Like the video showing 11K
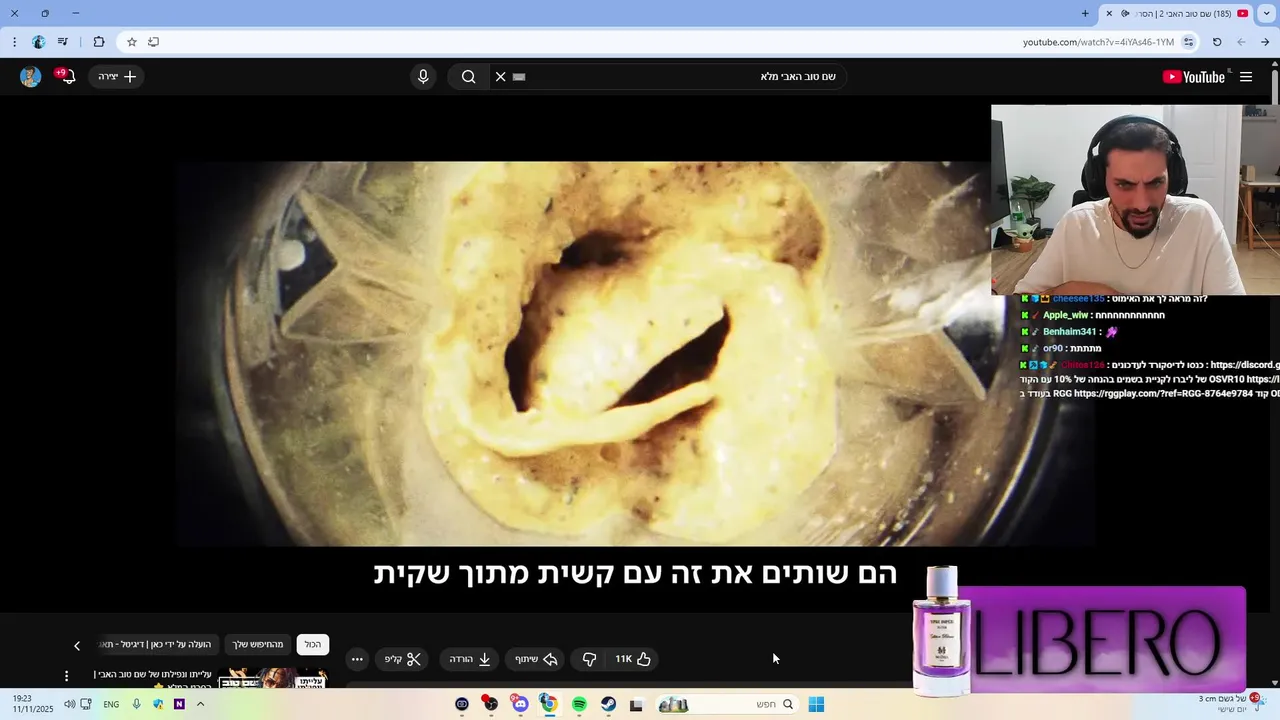 click(633, 659)
